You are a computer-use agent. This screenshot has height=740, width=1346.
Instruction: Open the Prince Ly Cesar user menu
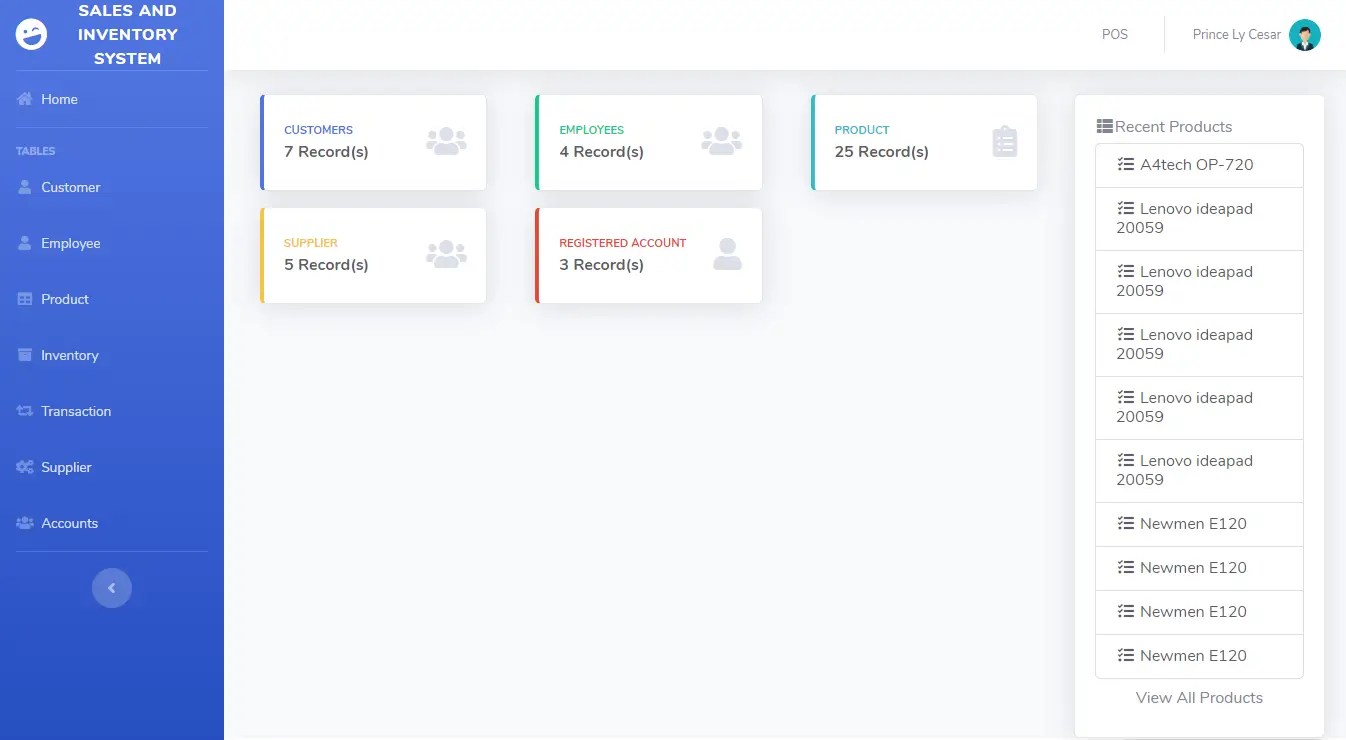click(1236, 35)
